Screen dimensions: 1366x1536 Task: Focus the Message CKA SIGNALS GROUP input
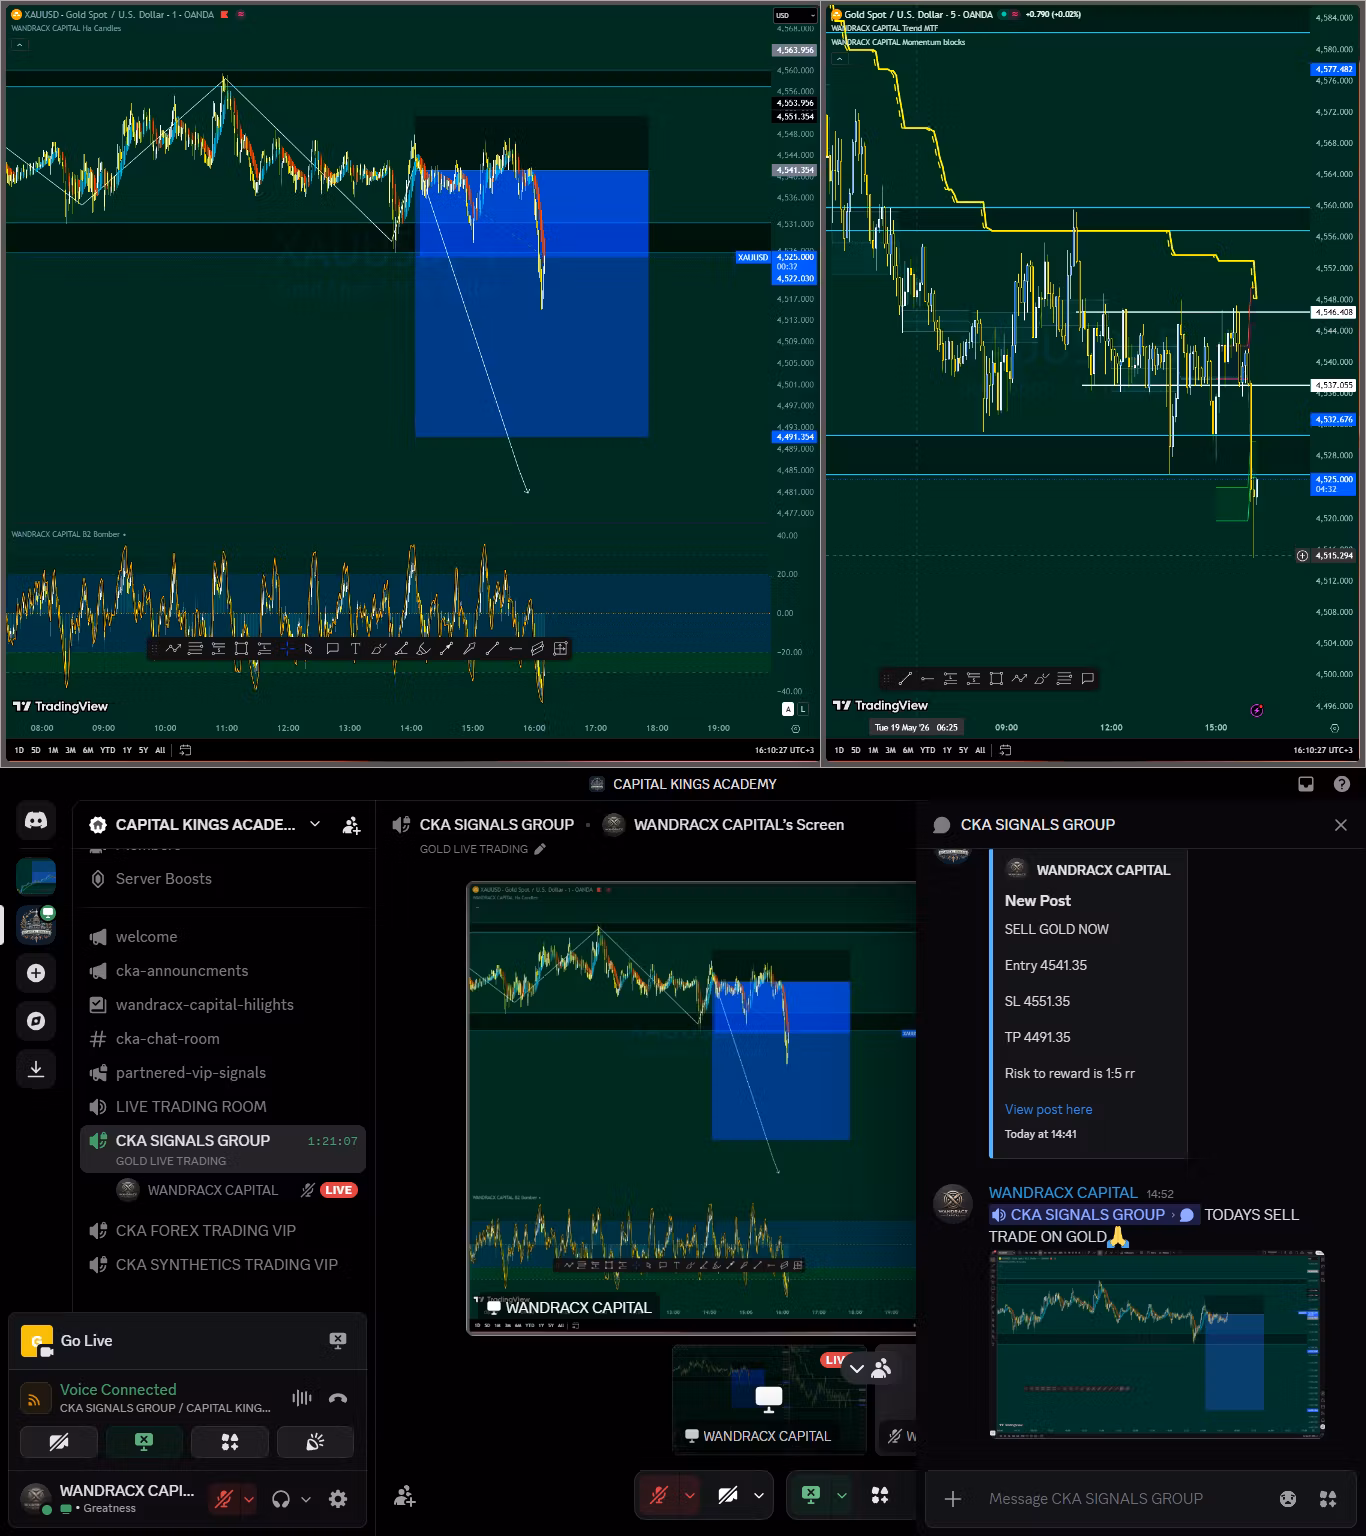tap(1096, 1498)
